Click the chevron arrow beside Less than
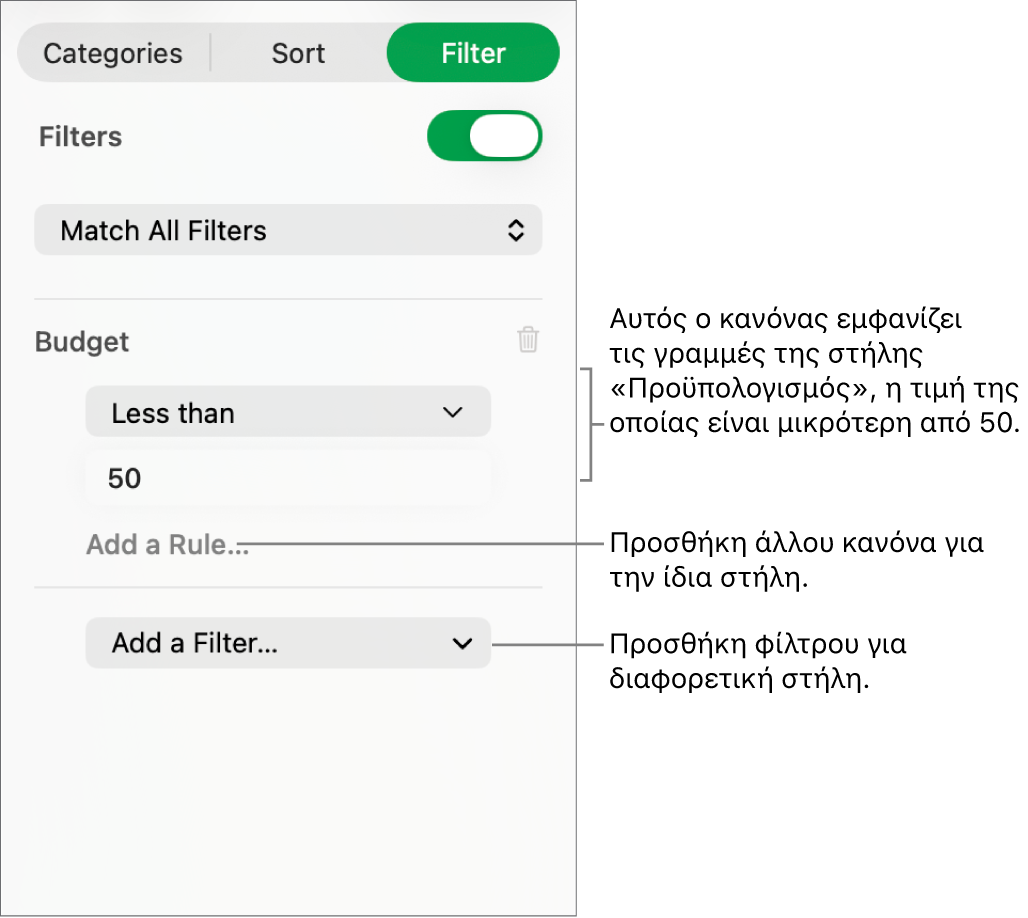The height and width of the screenshot is (918, 1028). coord(453,412)
